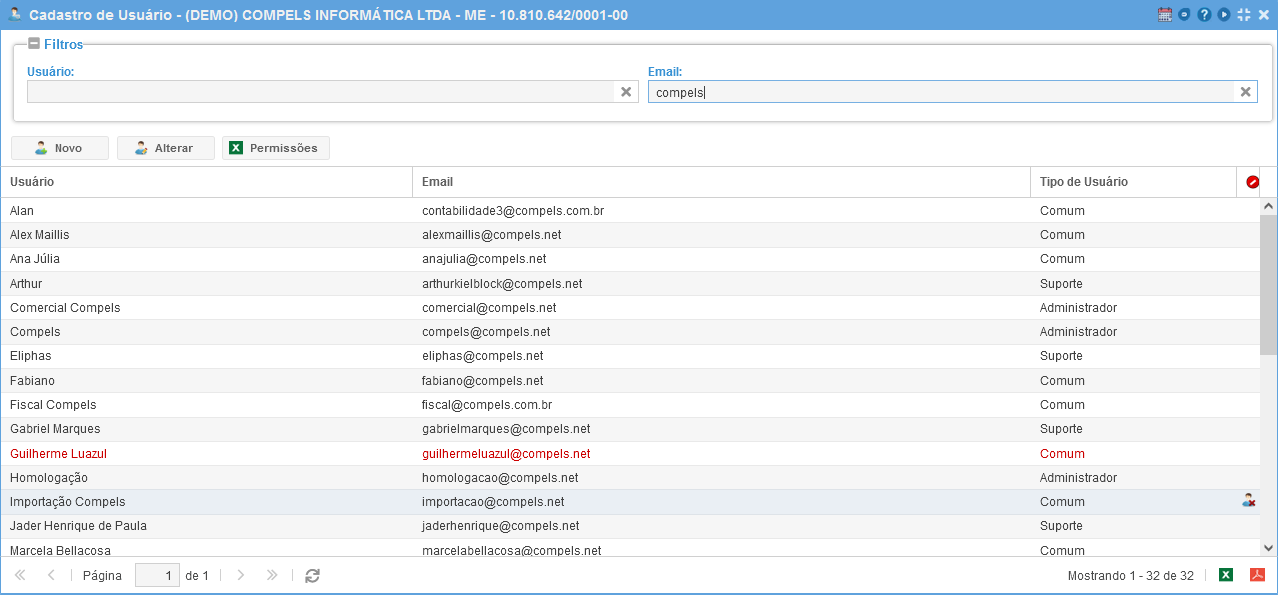Click the play video icon in title bar
The width and height of the screenshot is (1278, 595).
point(1224,15)
